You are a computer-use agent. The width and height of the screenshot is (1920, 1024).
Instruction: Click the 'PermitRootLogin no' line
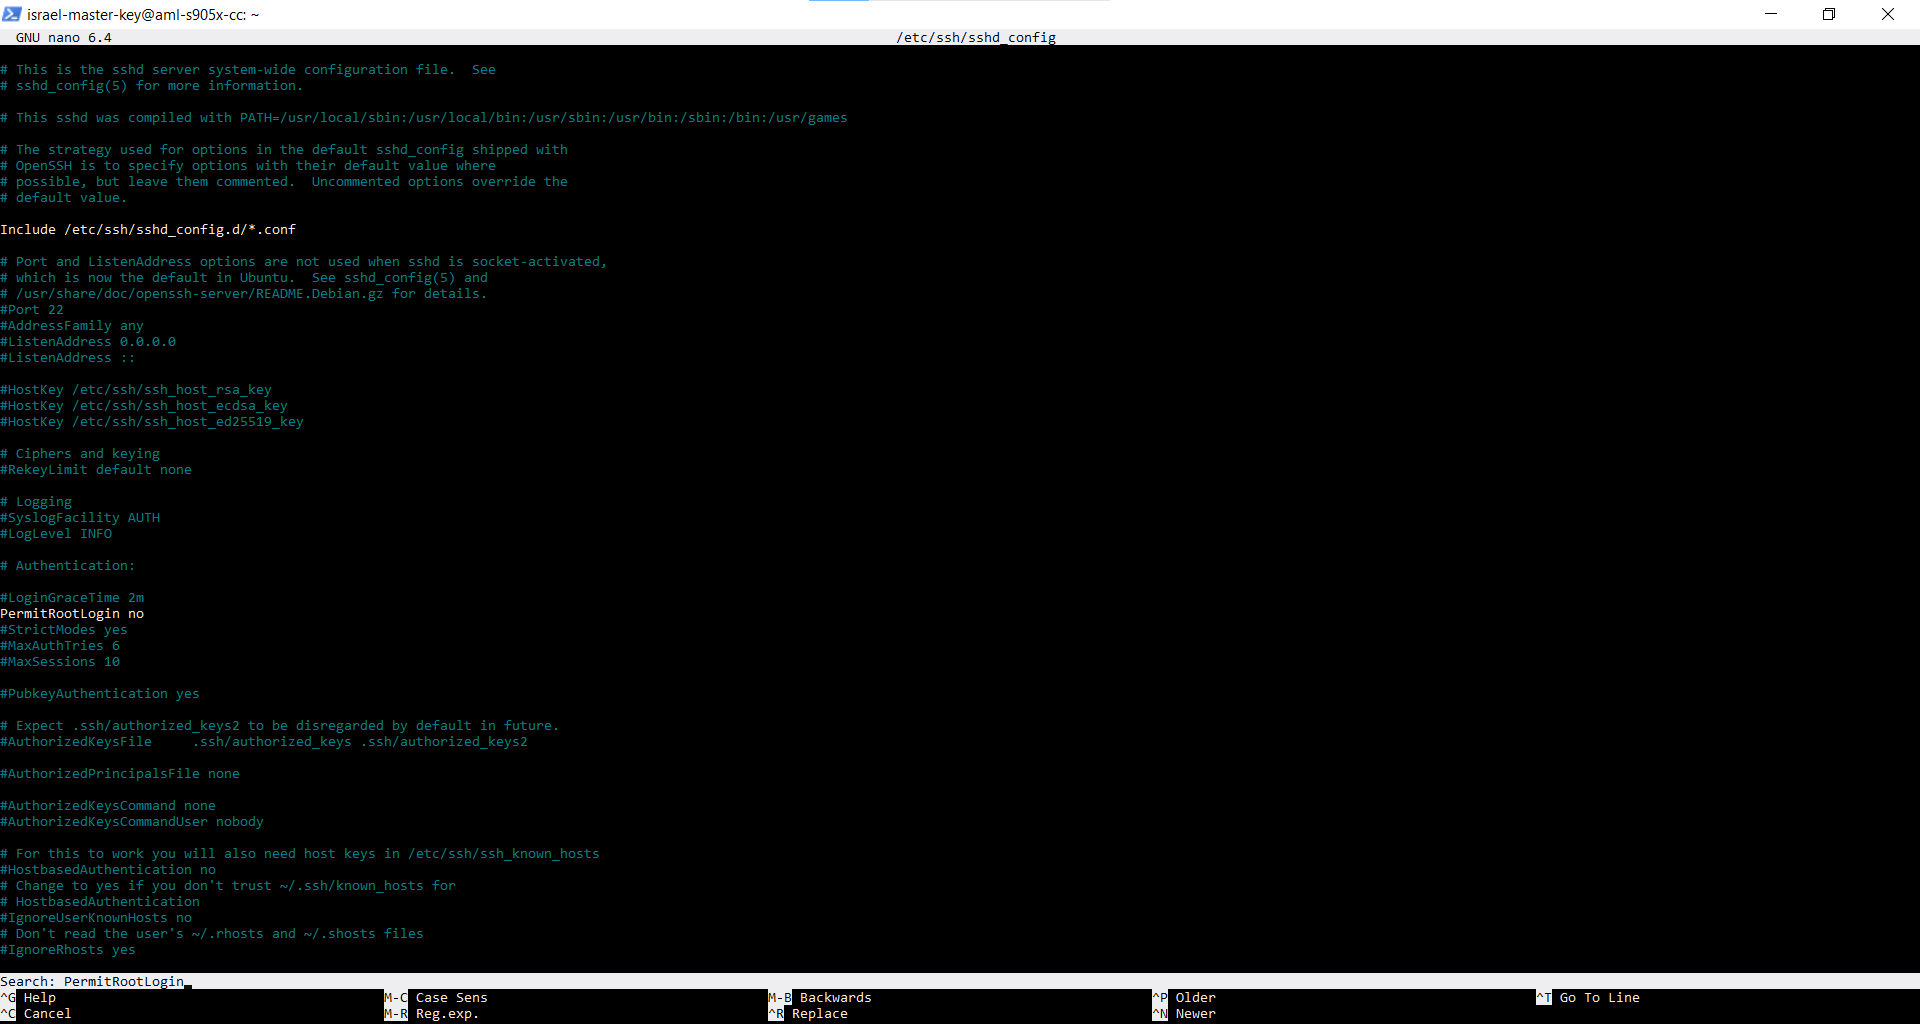[x=72, y=613]
